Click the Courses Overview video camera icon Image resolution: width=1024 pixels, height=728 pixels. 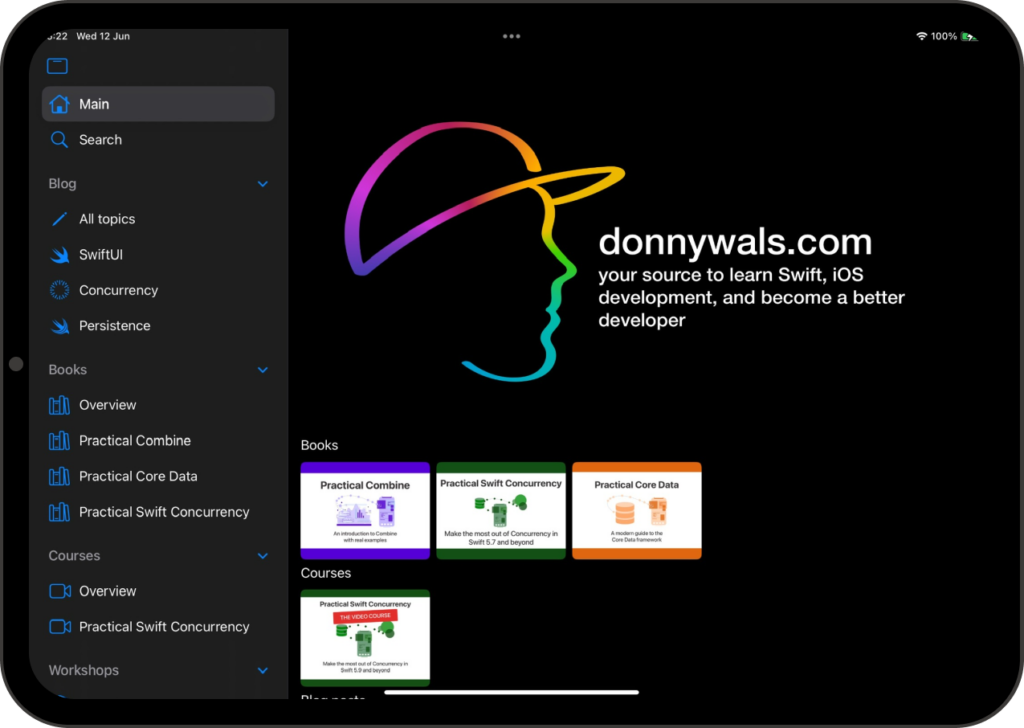[60, 591]
